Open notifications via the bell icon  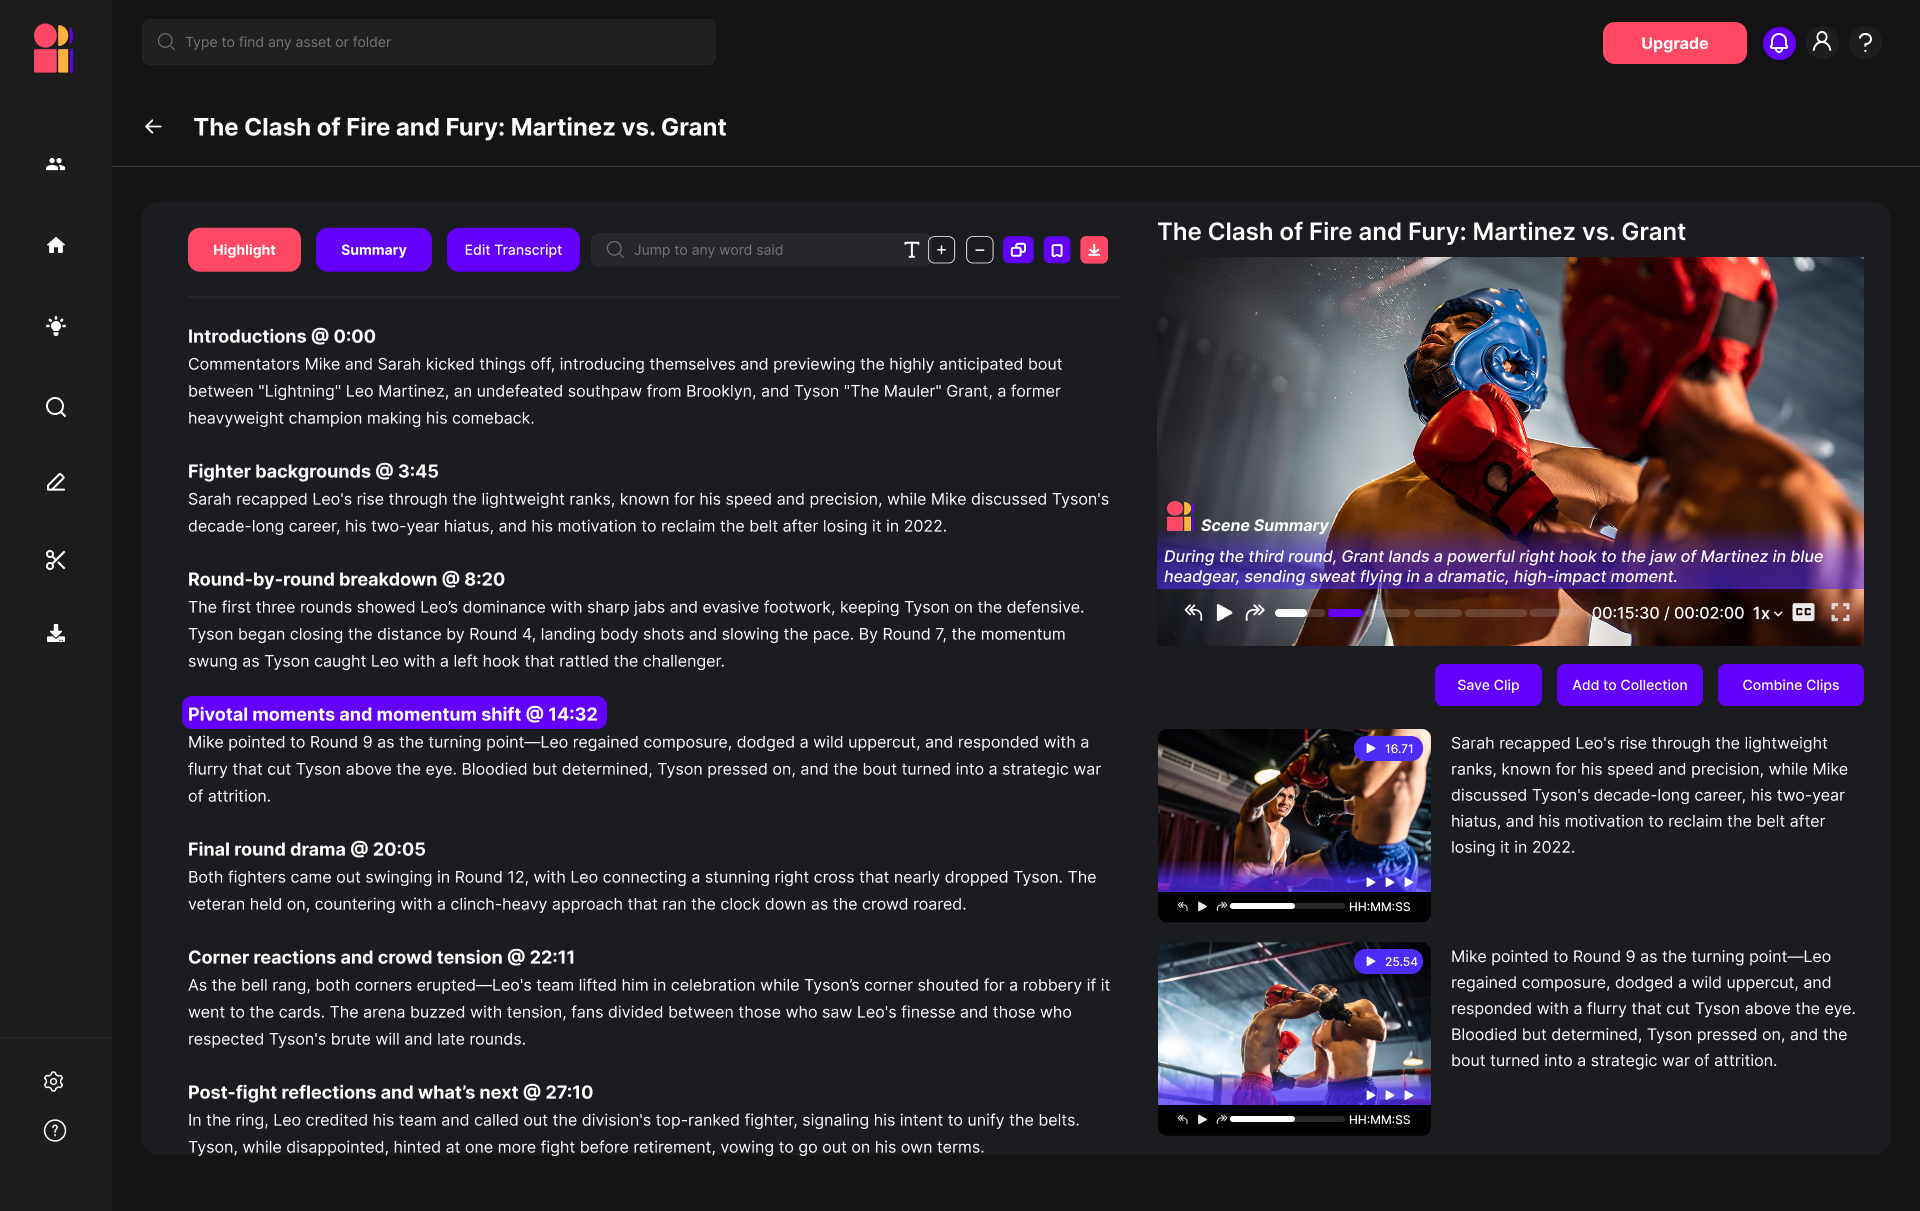point(1778,42)
